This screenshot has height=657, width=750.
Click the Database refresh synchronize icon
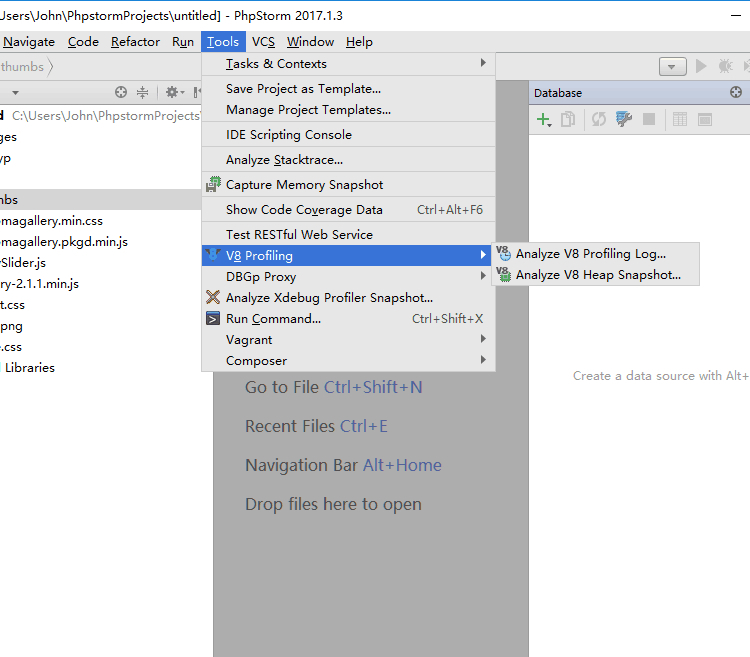(x=599, y=120)
